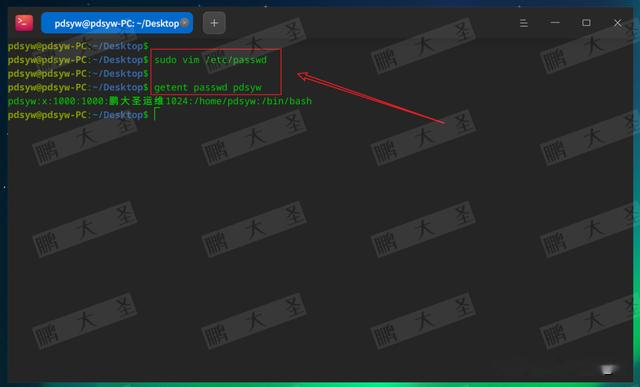
Task: Click the red arrow annotation head
Action: coord(304,76)
